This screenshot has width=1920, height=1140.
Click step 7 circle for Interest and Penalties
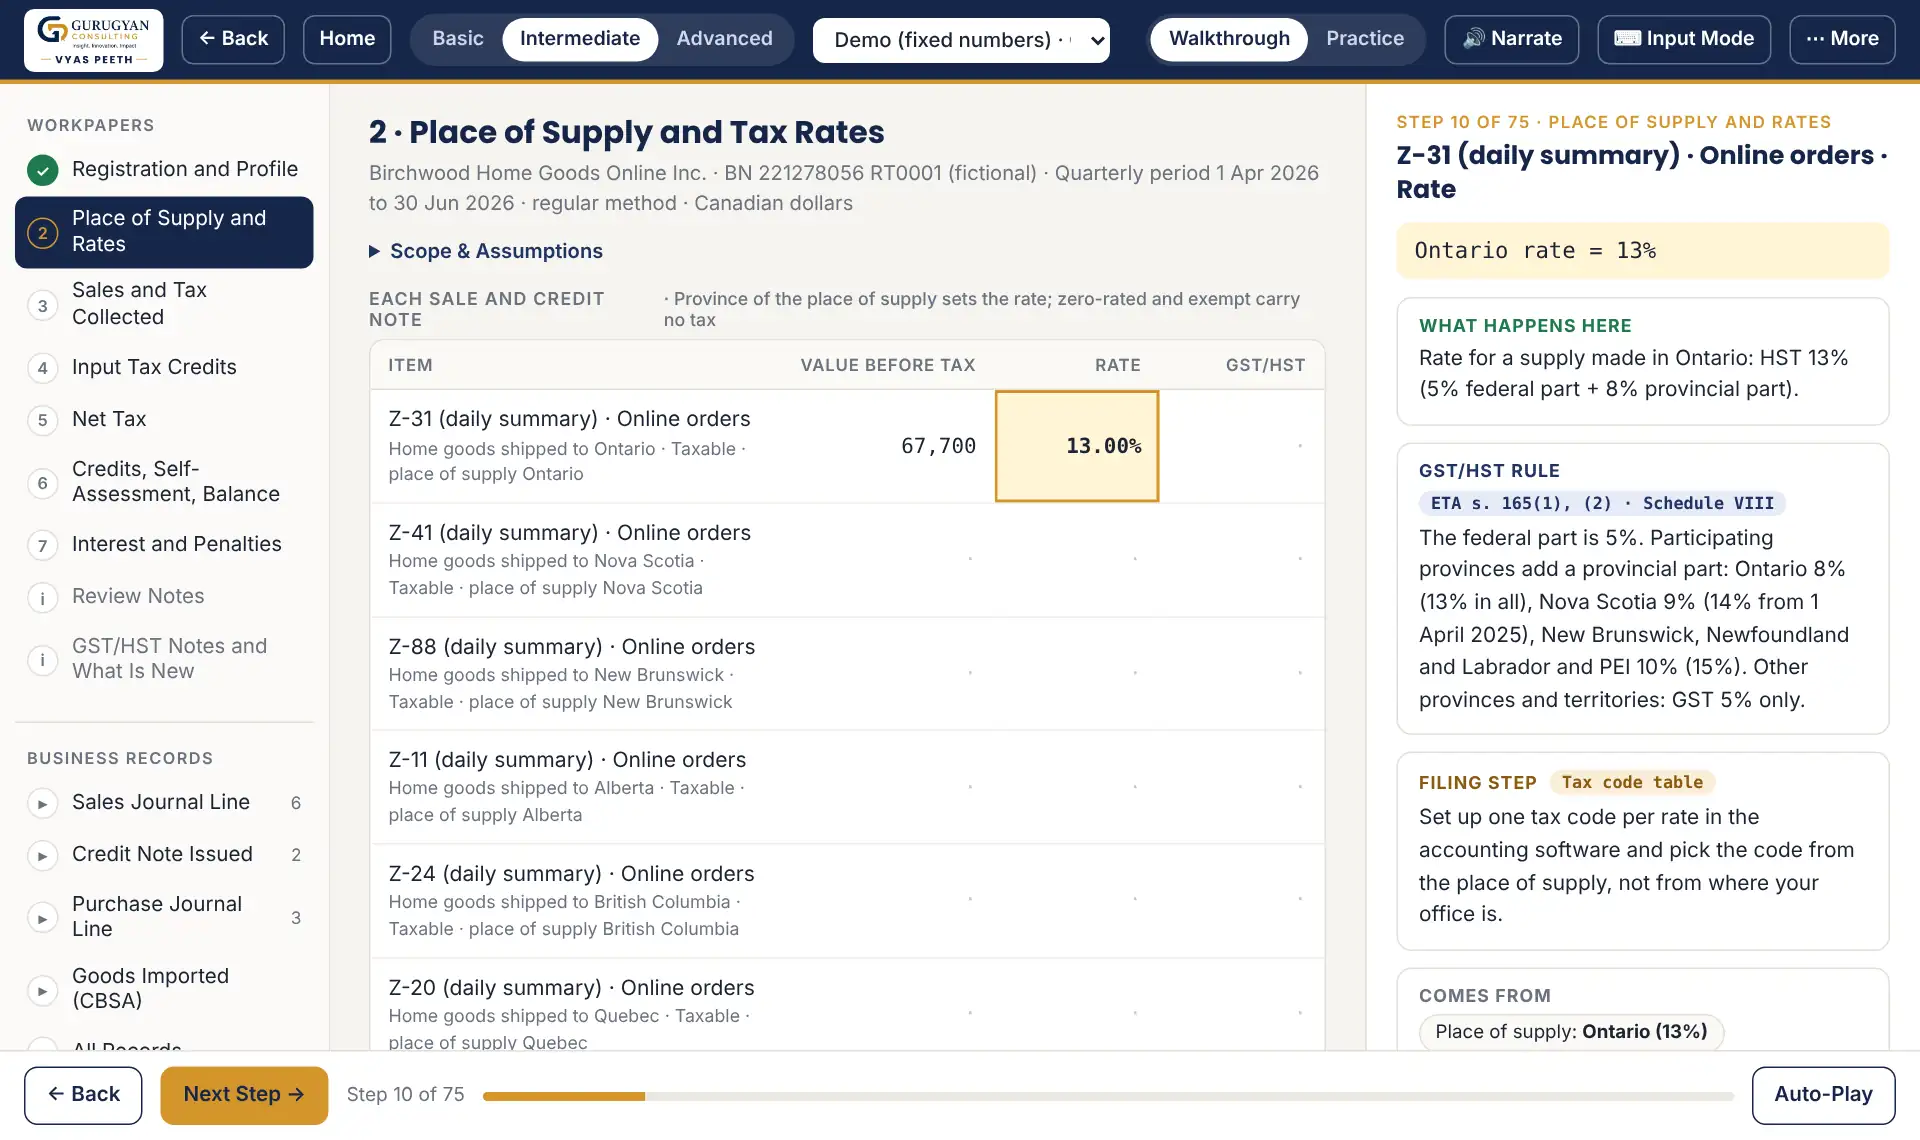pos(43,545)
